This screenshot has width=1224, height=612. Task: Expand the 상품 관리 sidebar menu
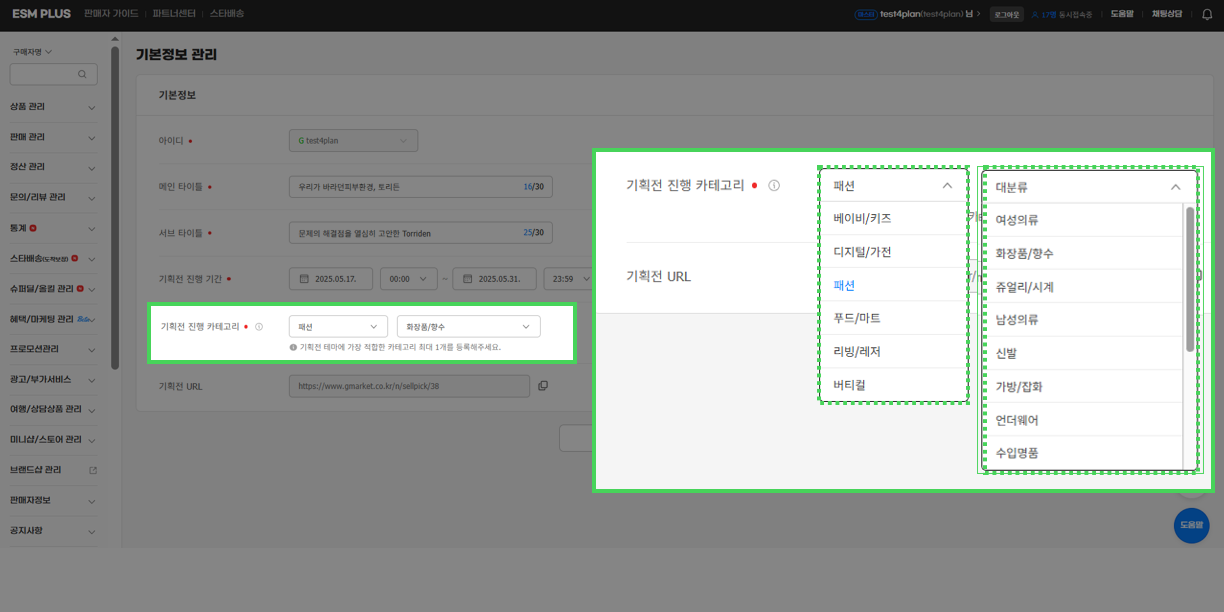point(53,106)
